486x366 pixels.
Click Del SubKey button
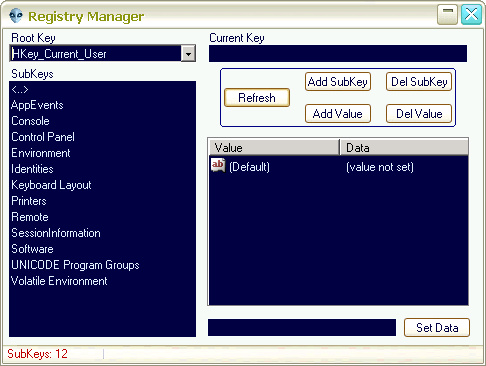pyautogui.click(x=419, y=82)
